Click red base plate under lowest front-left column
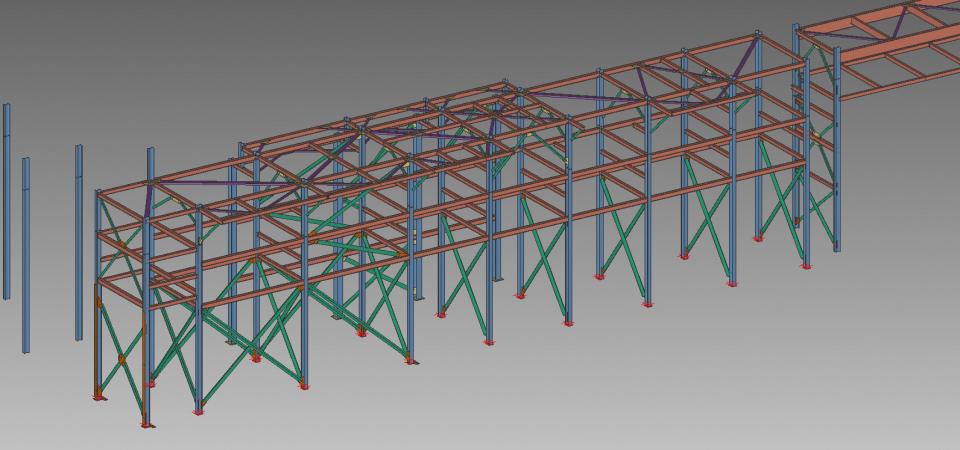The image size is (960, 450). [x=147, y=425]
